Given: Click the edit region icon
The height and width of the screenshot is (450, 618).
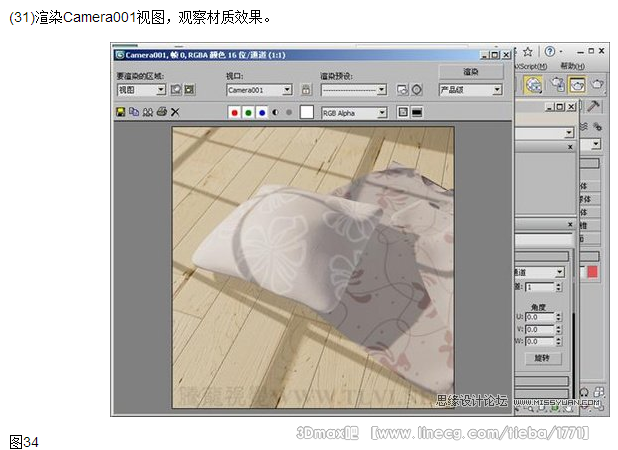Looking at the screenshot, I should [176, 90].
